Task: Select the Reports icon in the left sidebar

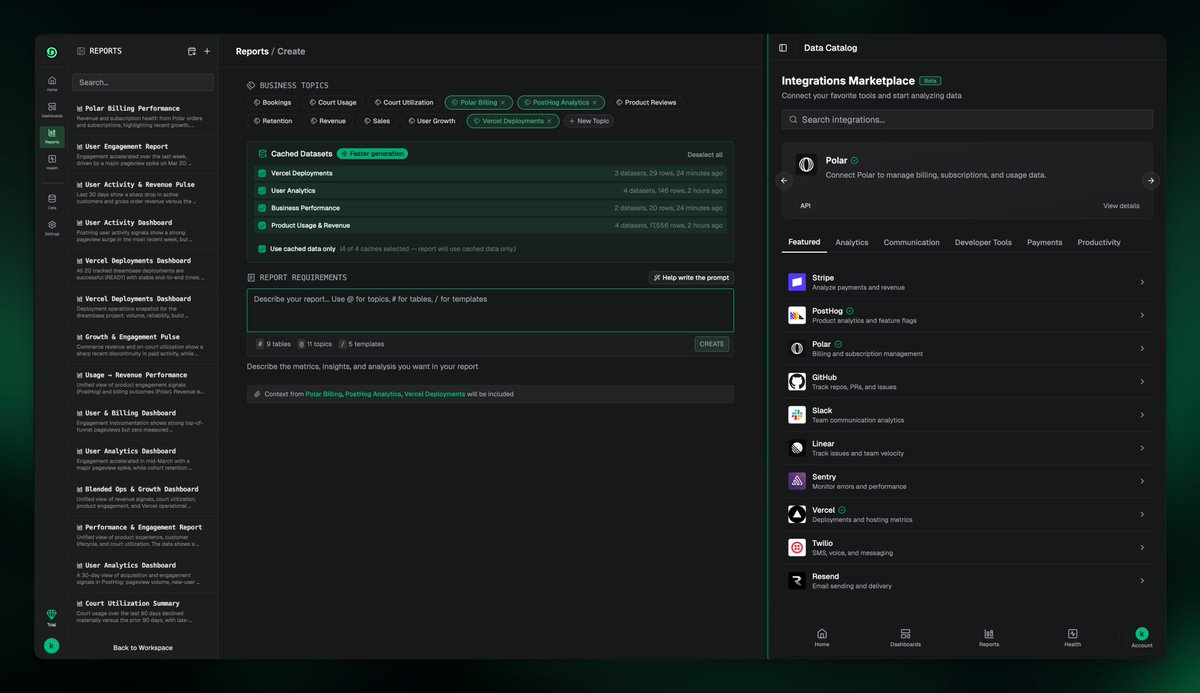Action: tap(52, 136)
